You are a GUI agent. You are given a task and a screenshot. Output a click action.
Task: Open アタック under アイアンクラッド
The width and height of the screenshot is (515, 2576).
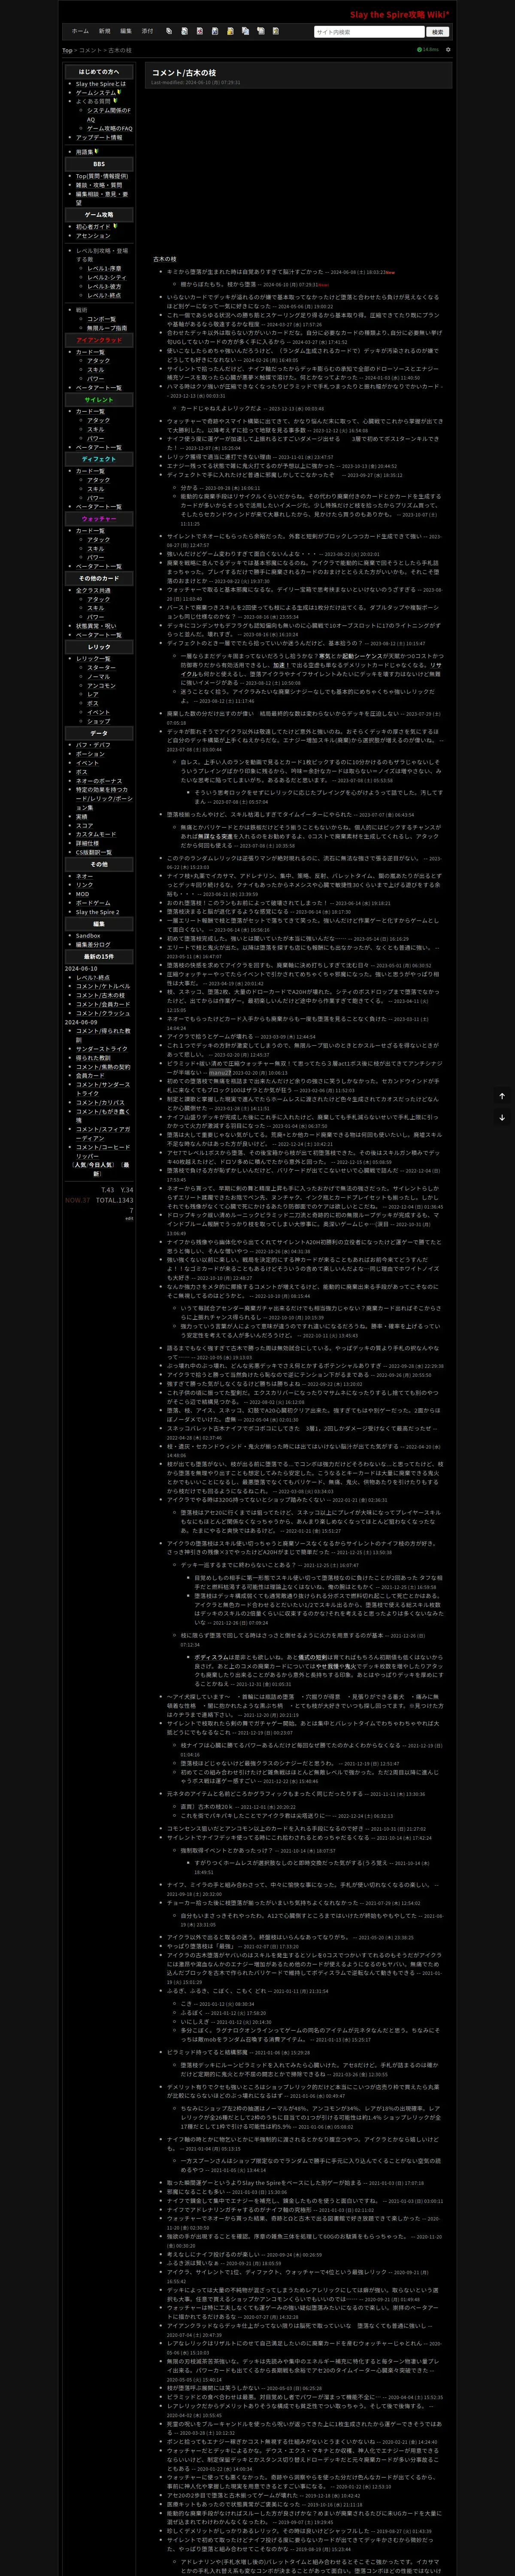click(x=99, y=361)
